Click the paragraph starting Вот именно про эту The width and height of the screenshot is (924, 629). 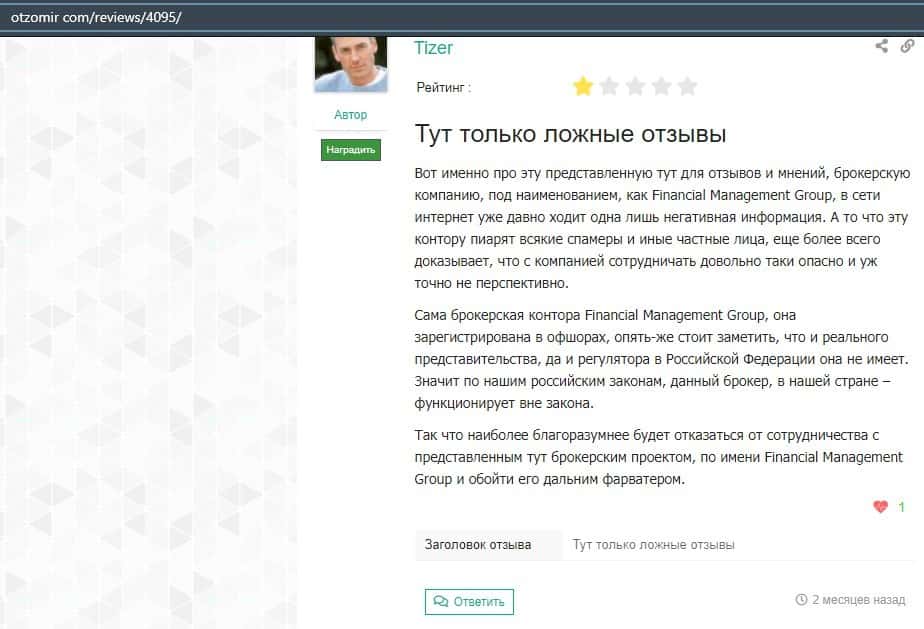(662, 228)
